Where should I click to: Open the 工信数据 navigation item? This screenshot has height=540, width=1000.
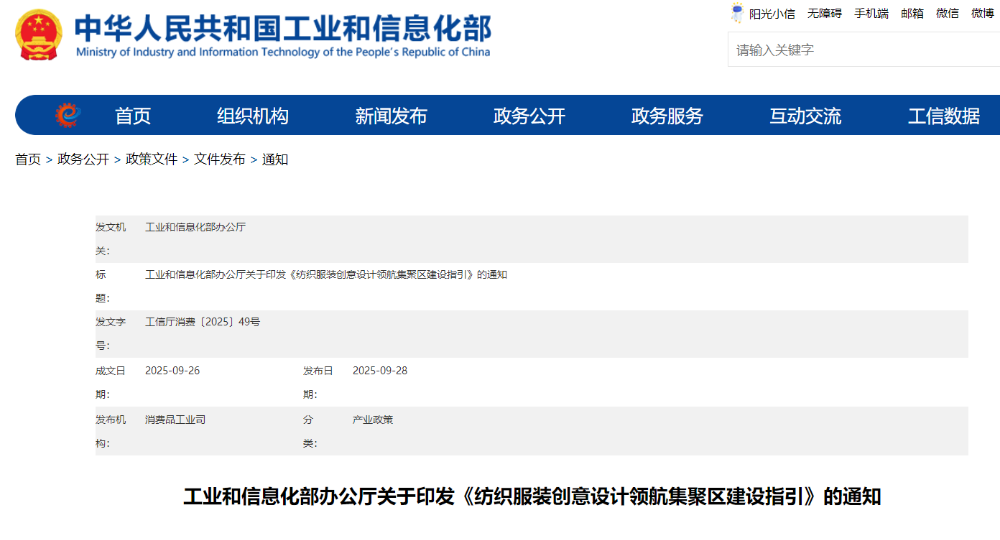click(943, 116)
